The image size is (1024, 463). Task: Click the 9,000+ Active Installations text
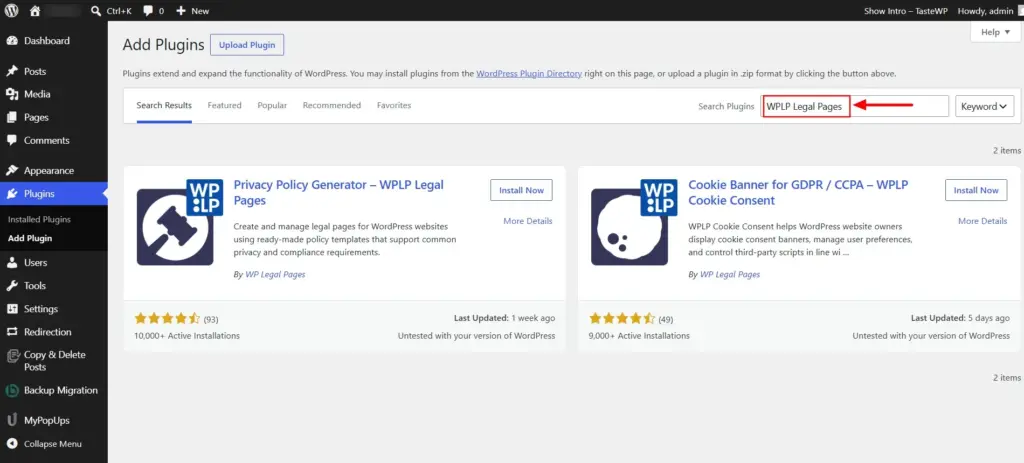(639, 336)
